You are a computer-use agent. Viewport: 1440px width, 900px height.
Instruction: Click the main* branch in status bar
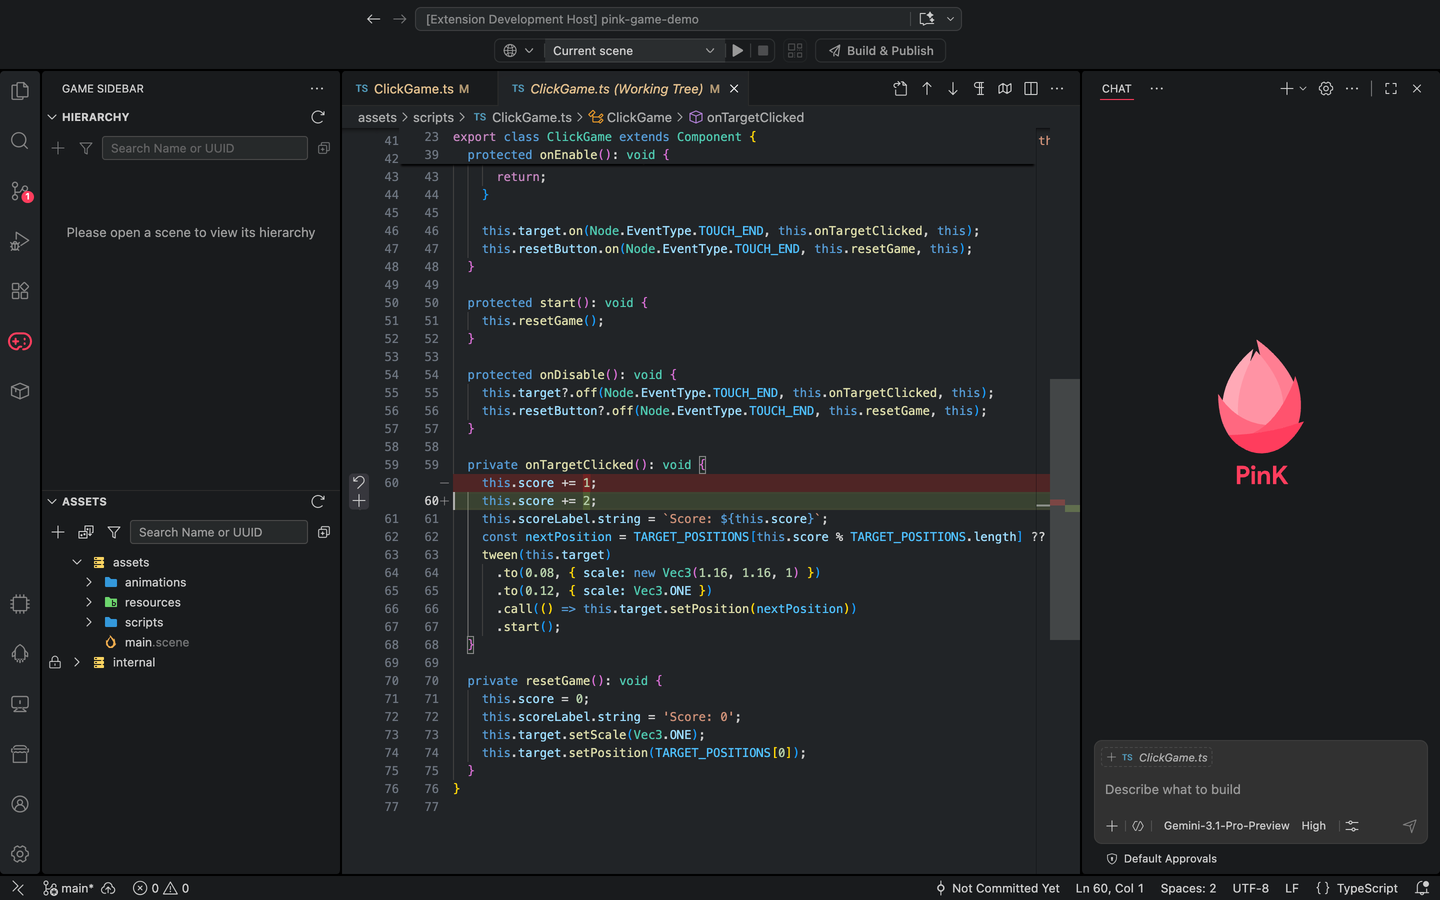68,888
